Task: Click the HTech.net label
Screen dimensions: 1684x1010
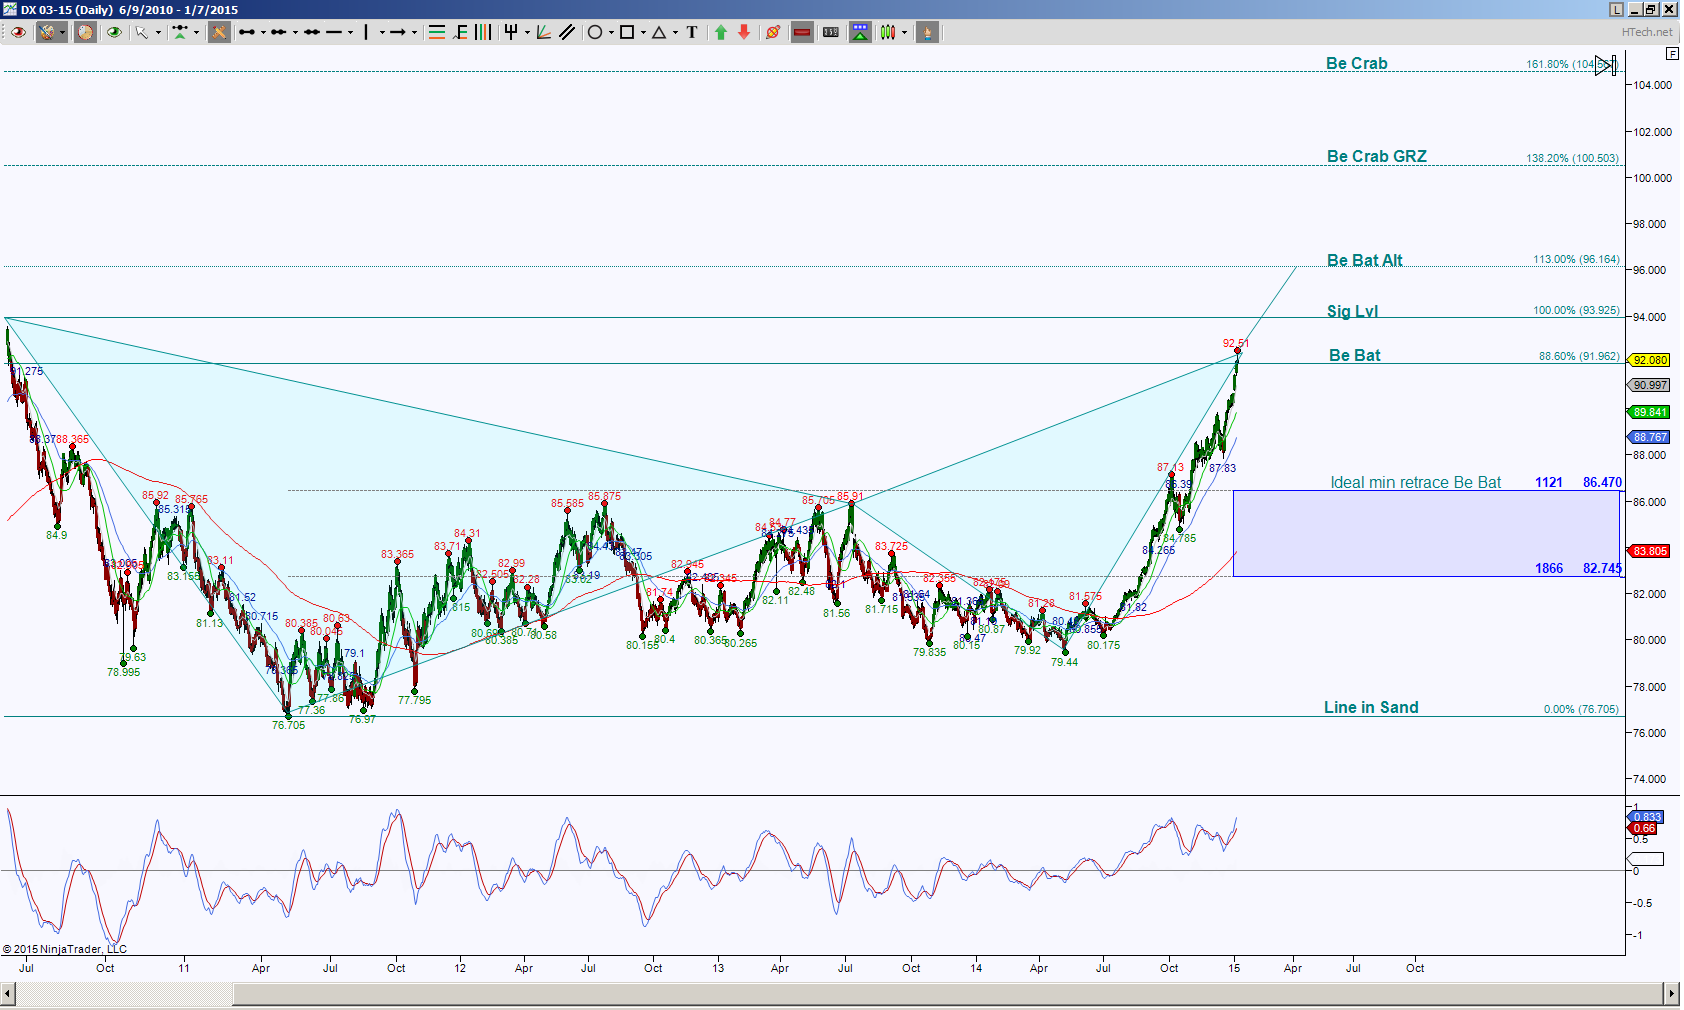Action: click(1647, 32)
